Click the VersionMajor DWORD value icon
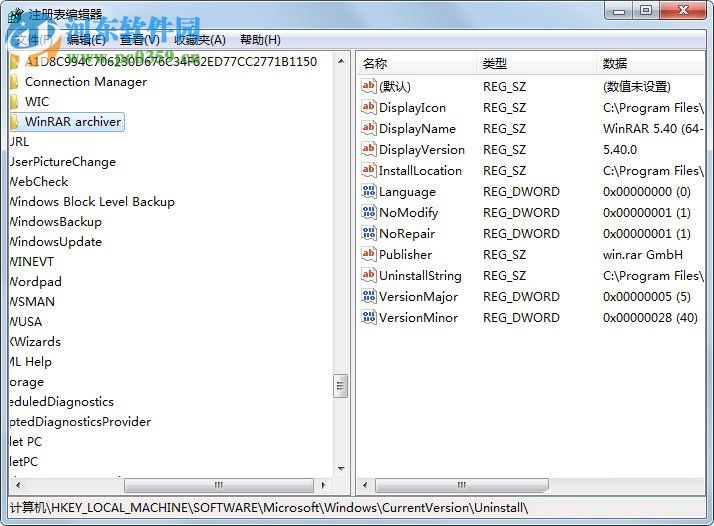 [x=368, y=297]
